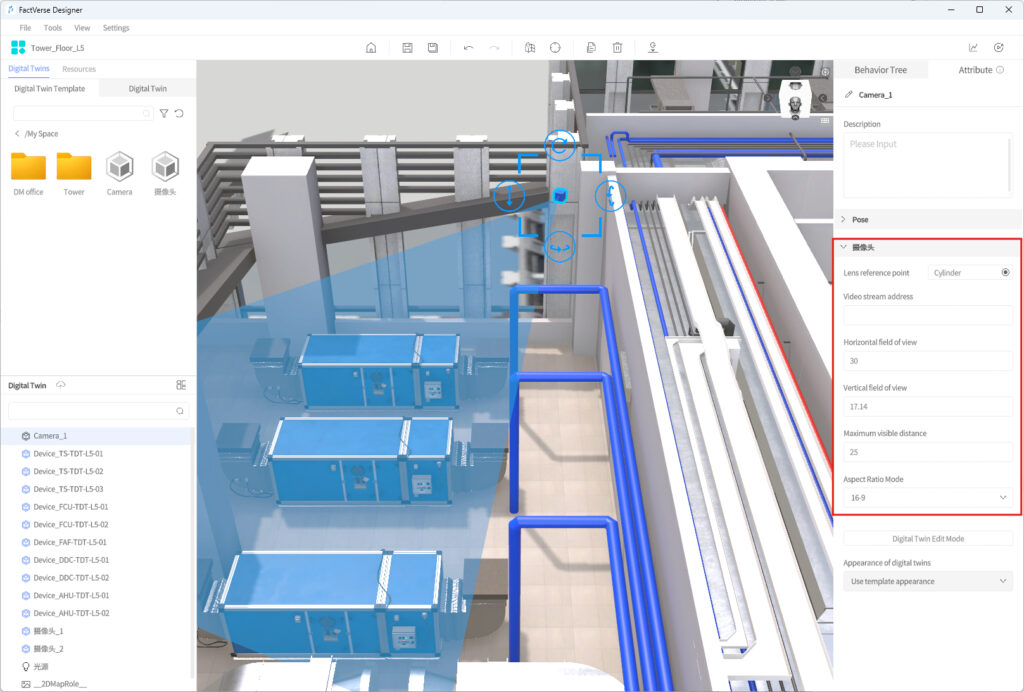Click the building scene icon in toolbar
This screenshot has height=692, width=1024.
coord(530,48)
